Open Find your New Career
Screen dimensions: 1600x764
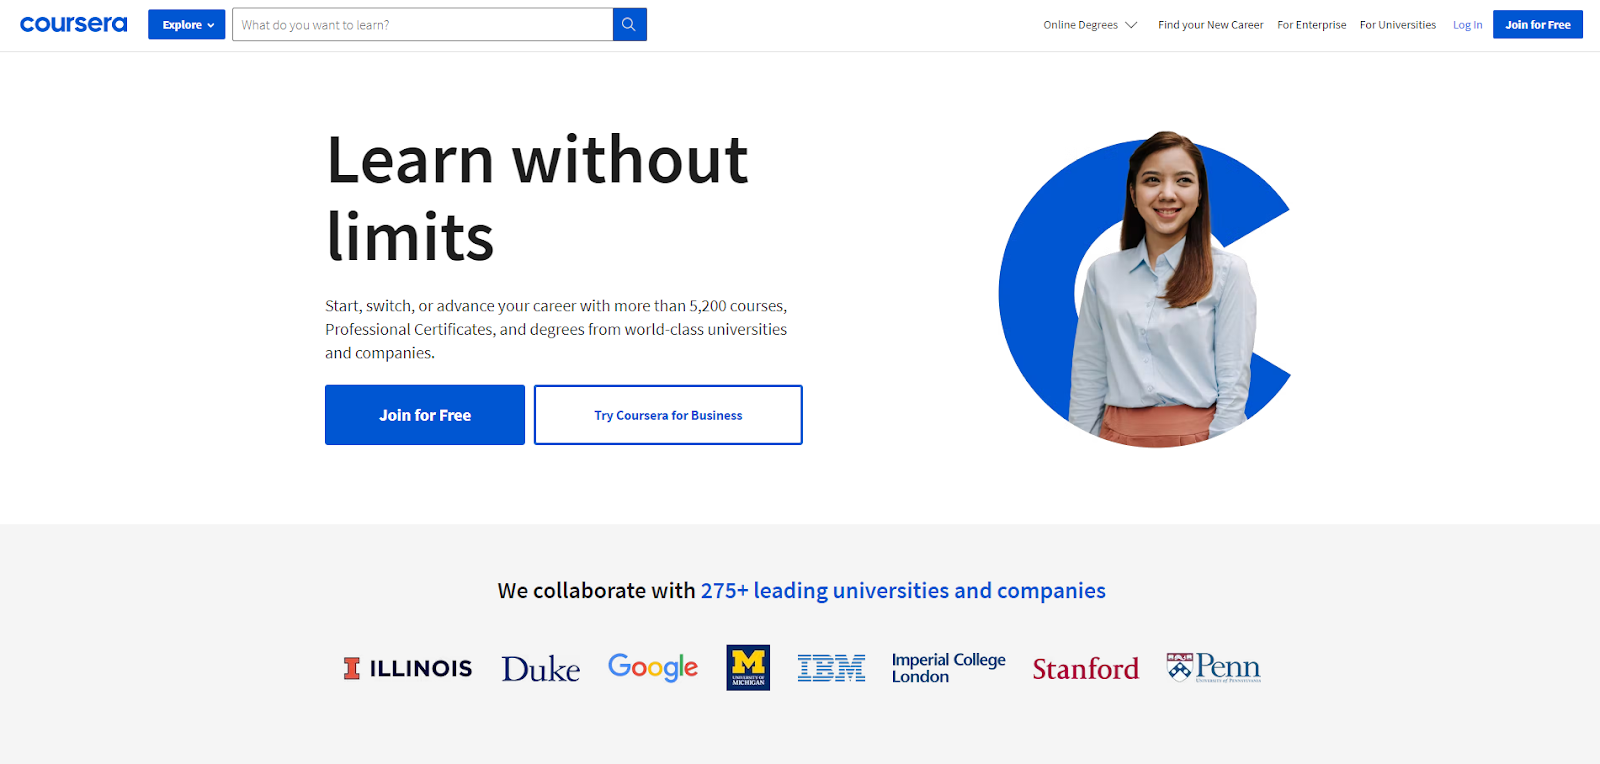(1210, 25)
